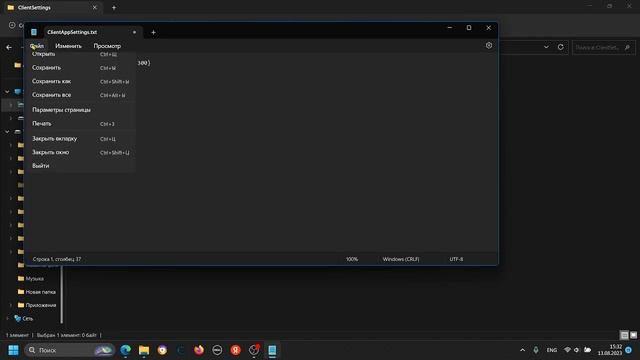Viewport: 640px width, 360px height.
Task: Refresh the Explorer folder view
Action: tap(560, 47)
